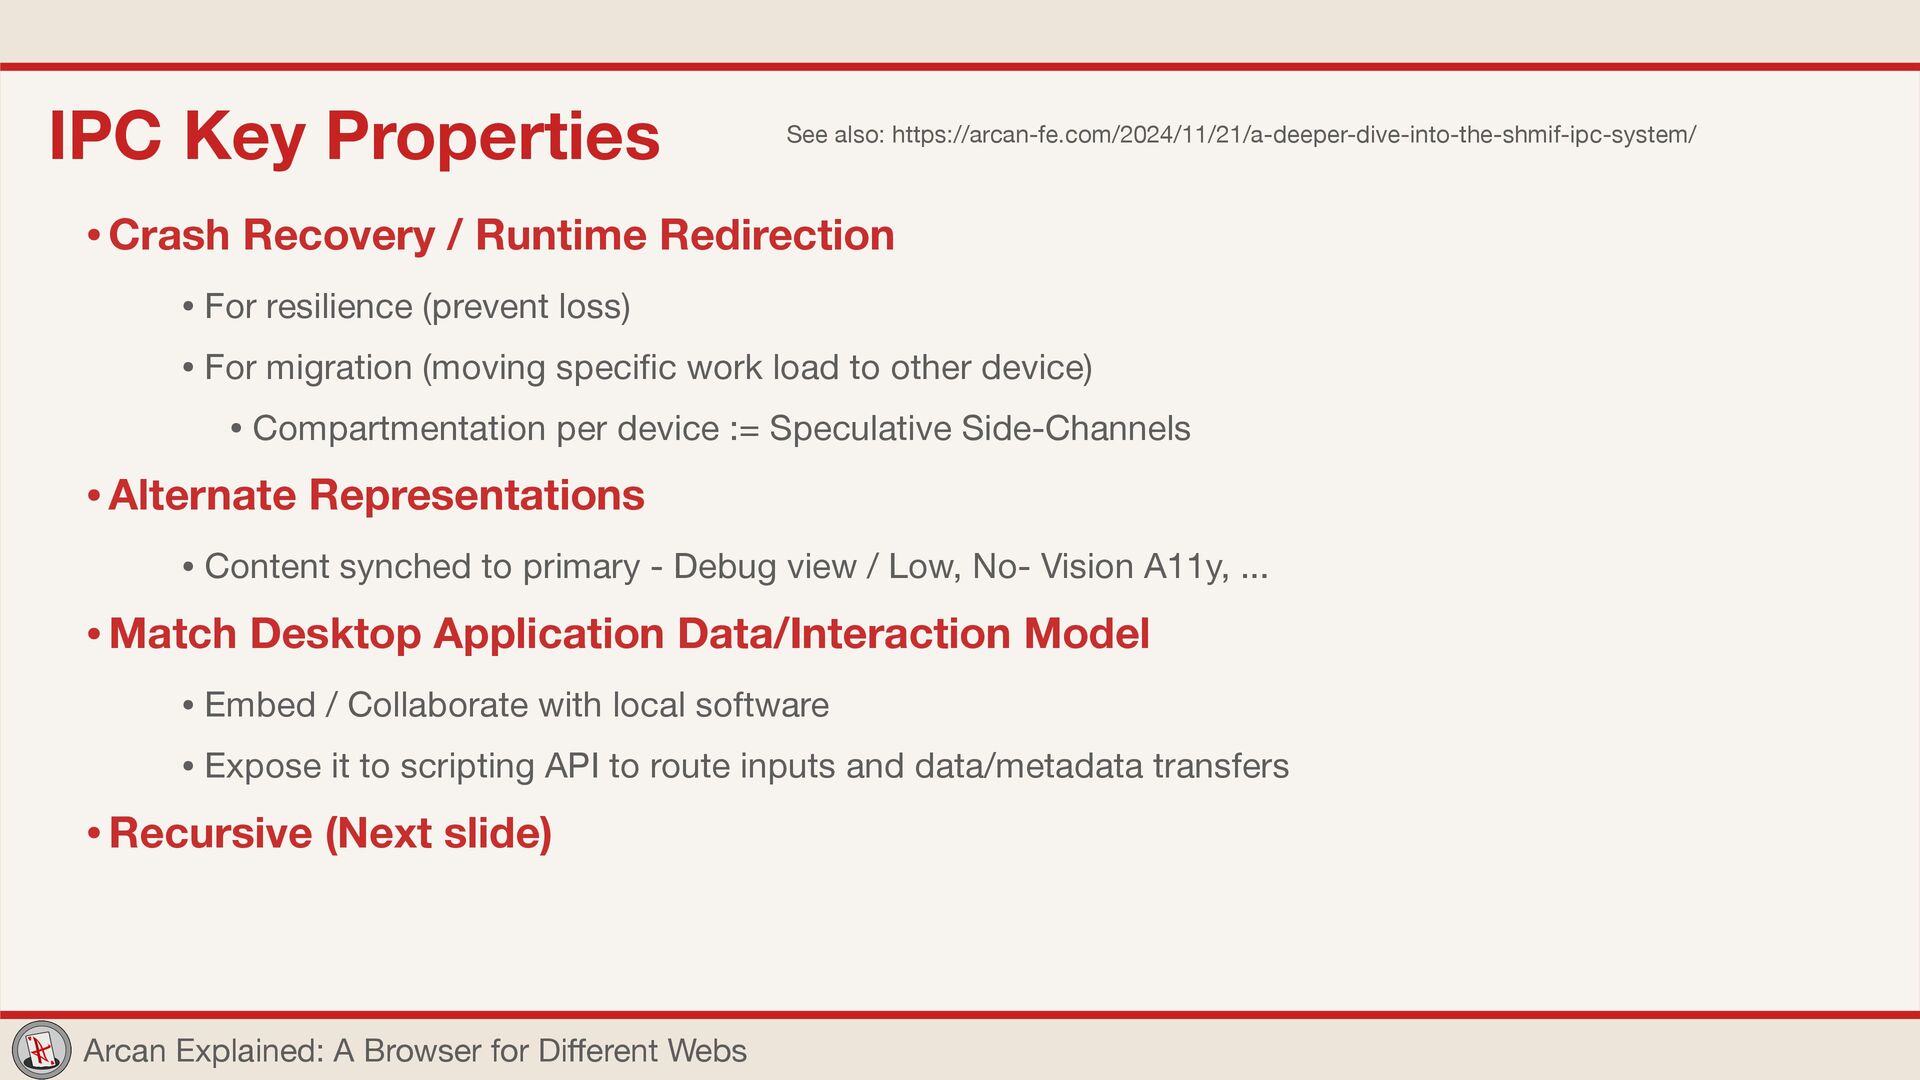Open the arcan-fe.com shmif IPC system link
This screenshot has height=1080, width=1920.
[x=1292, y=135]
